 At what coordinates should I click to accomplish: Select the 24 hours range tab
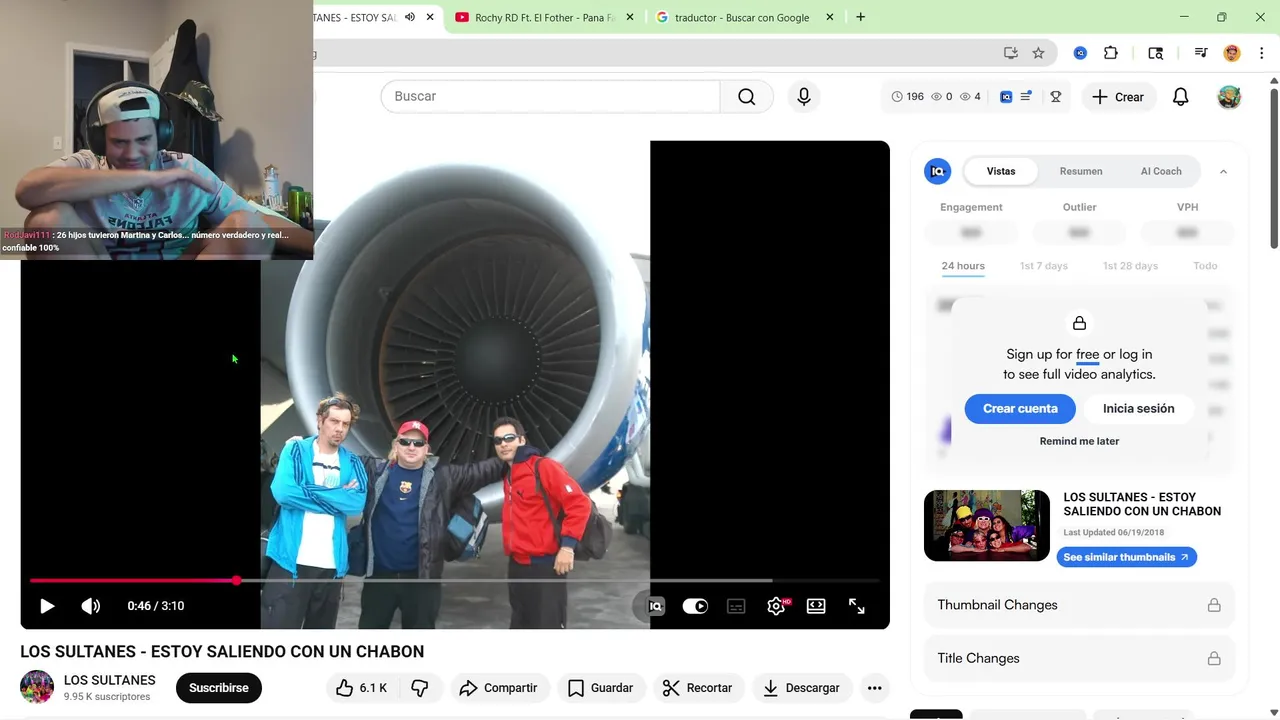coord(963,266)
